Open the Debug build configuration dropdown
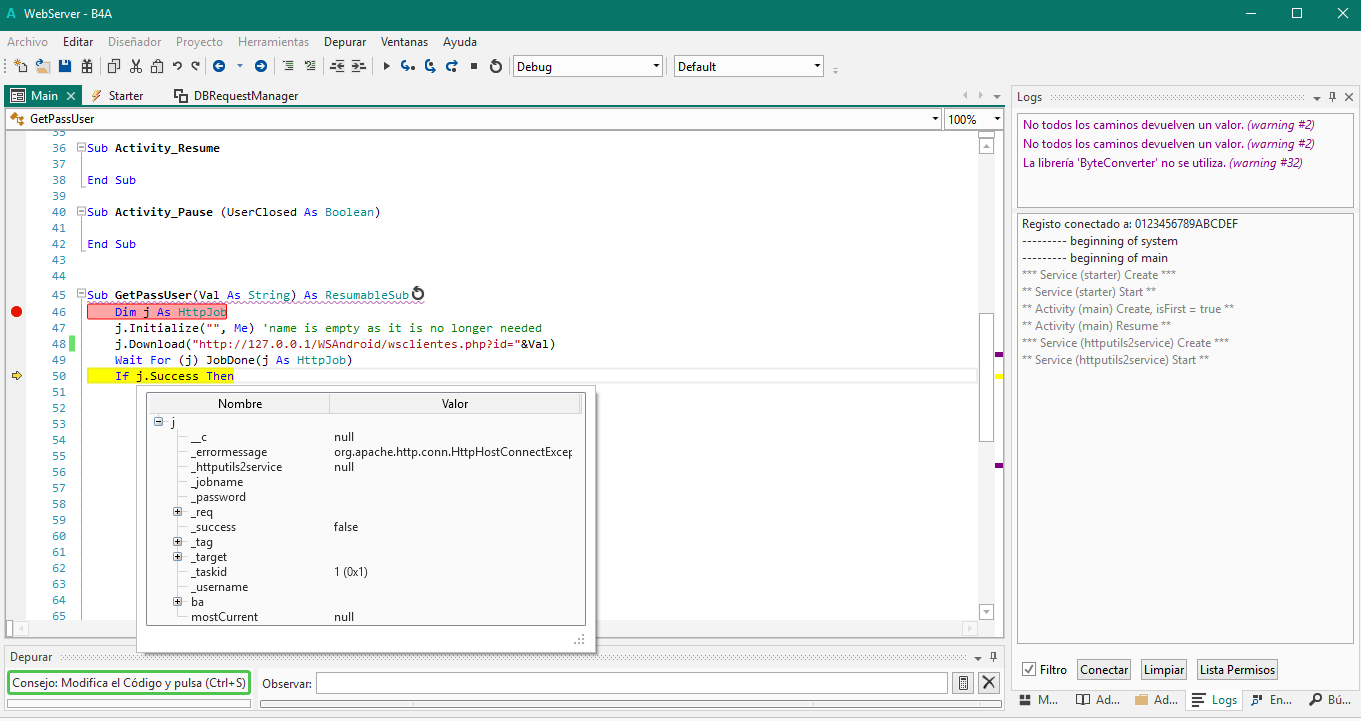The height and width of the screenshot is (721, 1361). click(657, 67)
